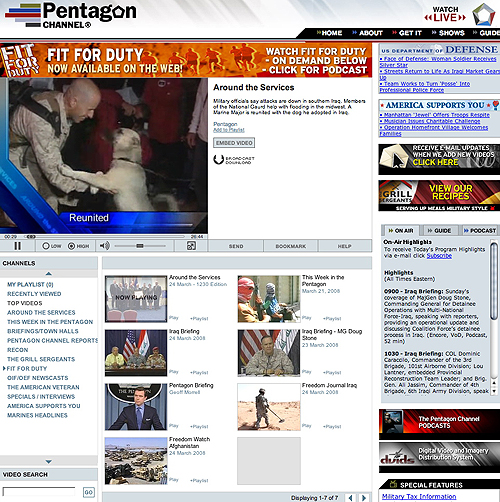500x502 pixels.
Task: Select THE GRILL SERGEANTS channel
Action: click(x=41, y=359)
